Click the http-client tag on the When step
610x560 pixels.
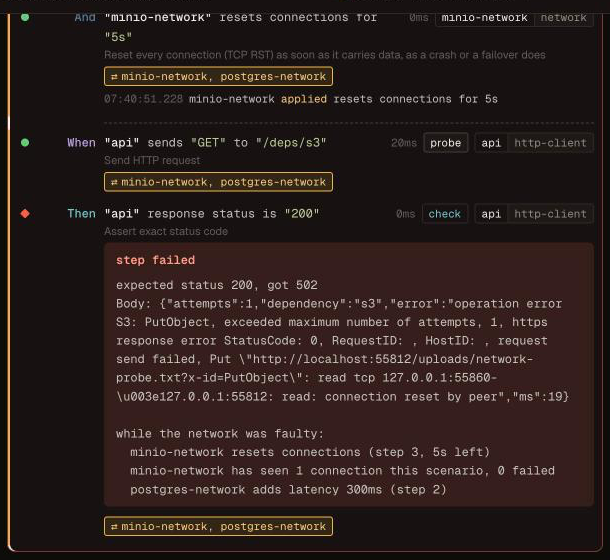click(x=550, y=143)
